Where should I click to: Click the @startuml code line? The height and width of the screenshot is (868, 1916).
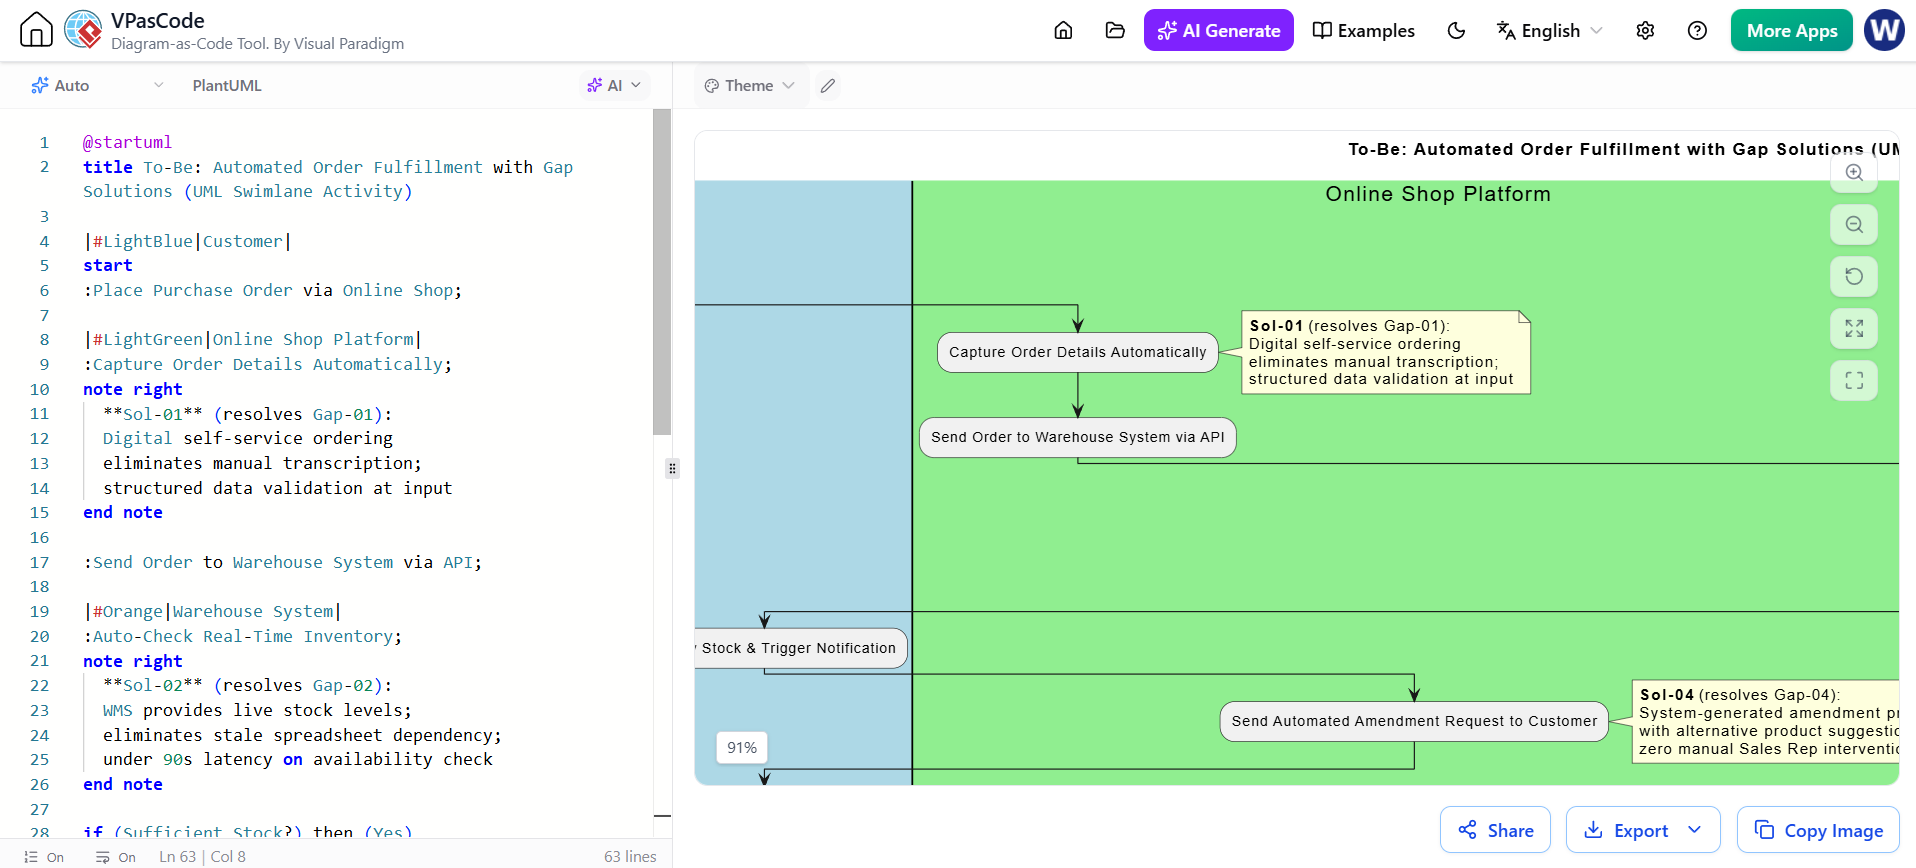127,142
